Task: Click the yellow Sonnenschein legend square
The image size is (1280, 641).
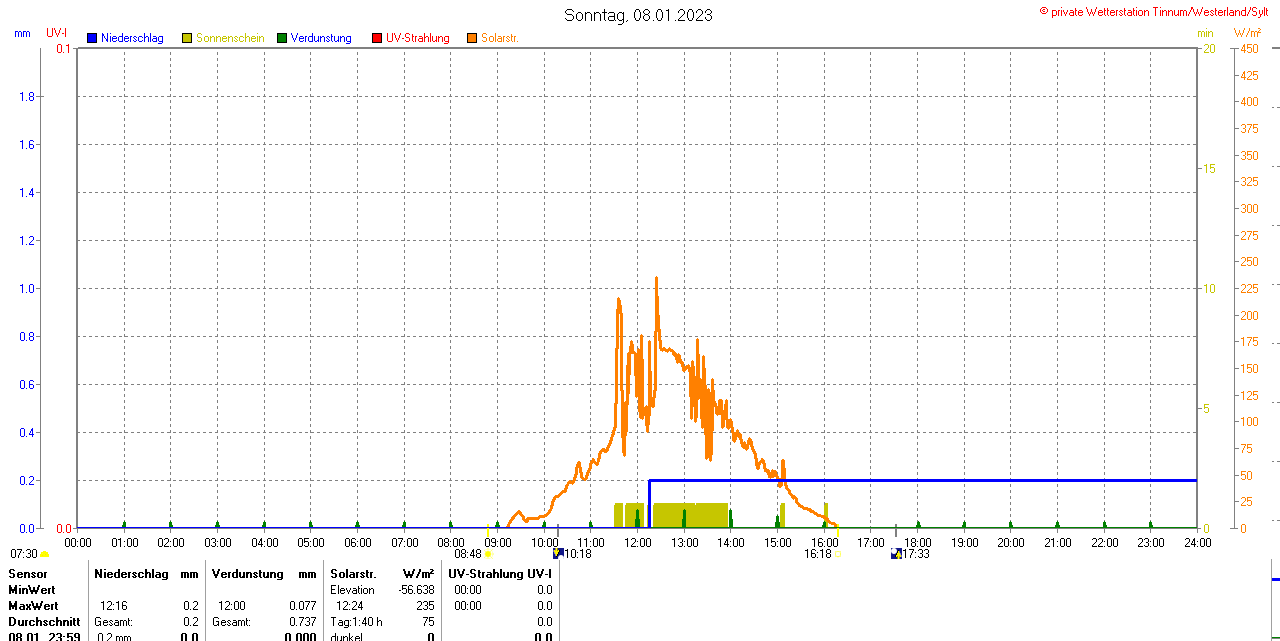Action: pos(187,38)
